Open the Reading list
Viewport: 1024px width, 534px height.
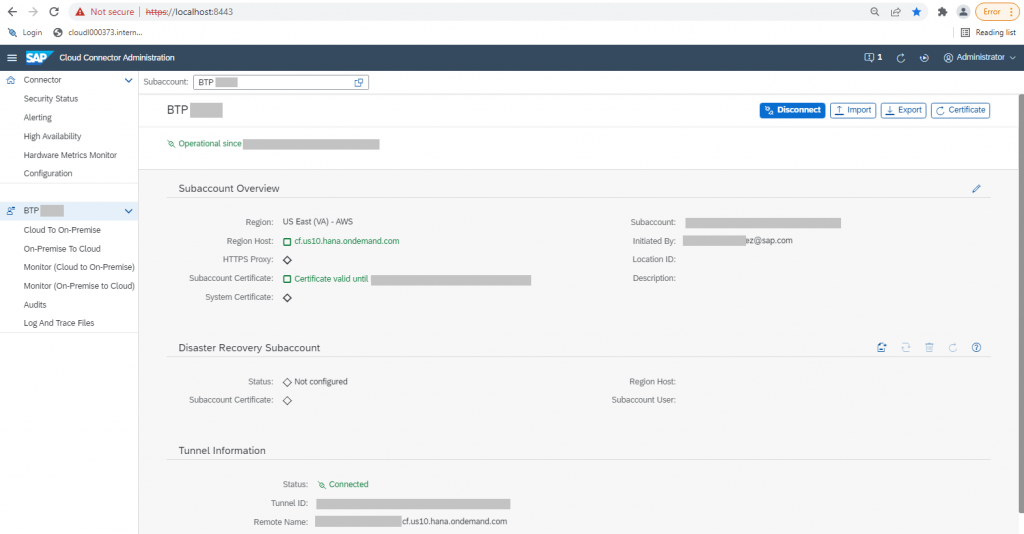point(988,32)
